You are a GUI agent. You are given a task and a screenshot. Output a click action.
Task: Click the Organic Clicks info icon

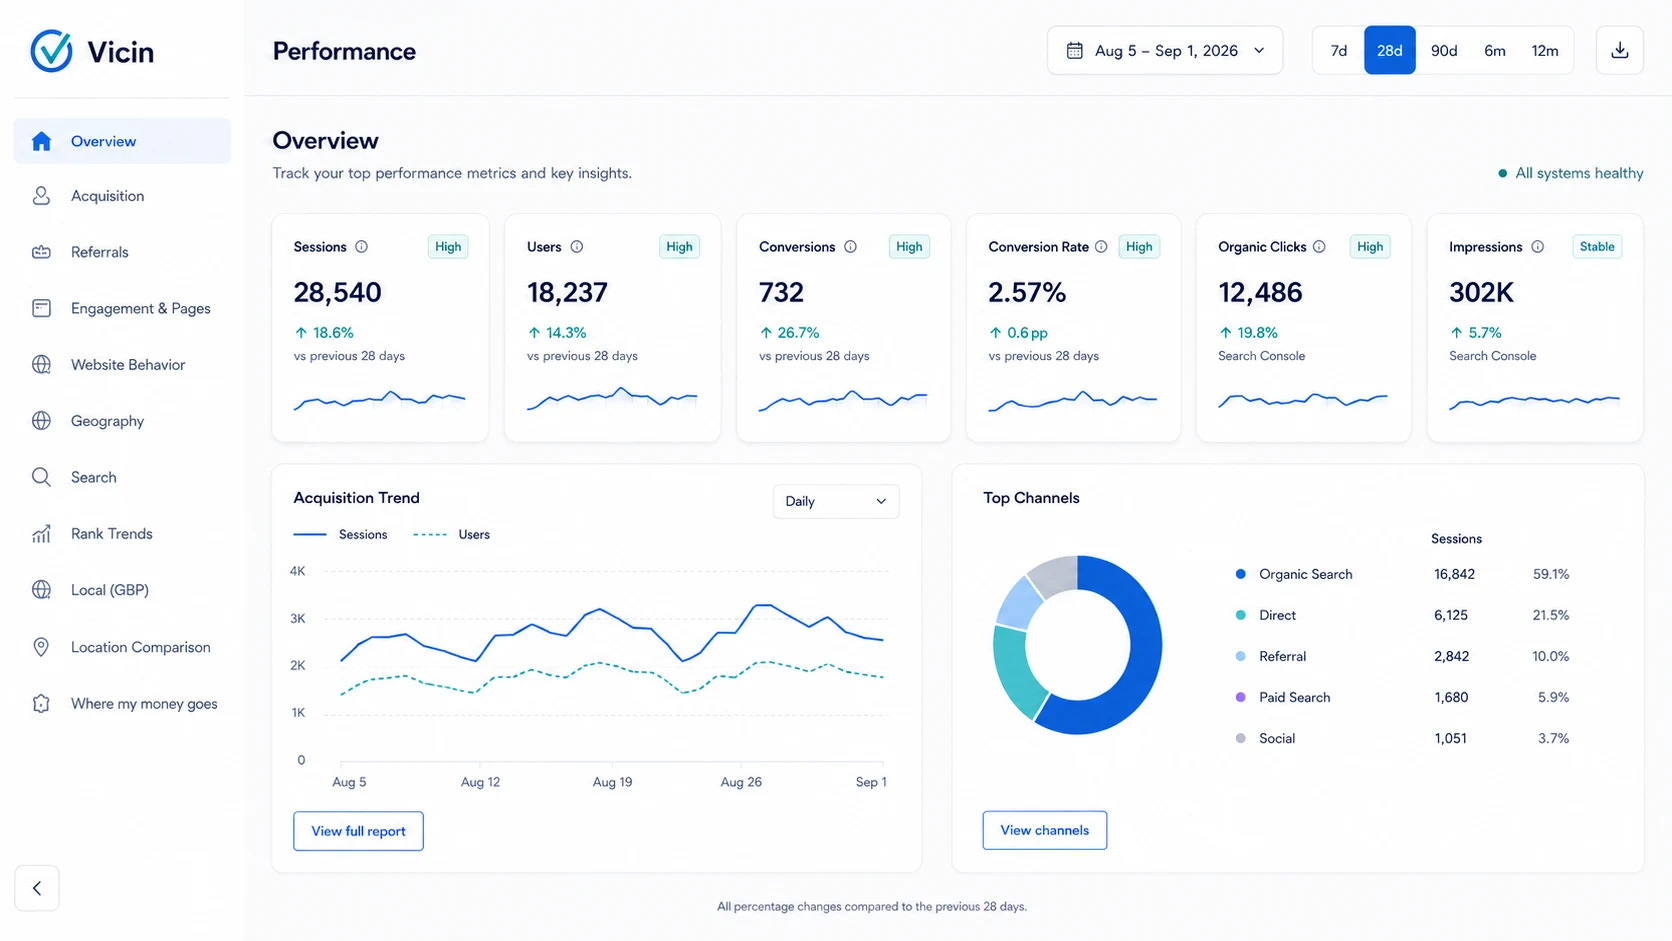[x=1319, y=247]
